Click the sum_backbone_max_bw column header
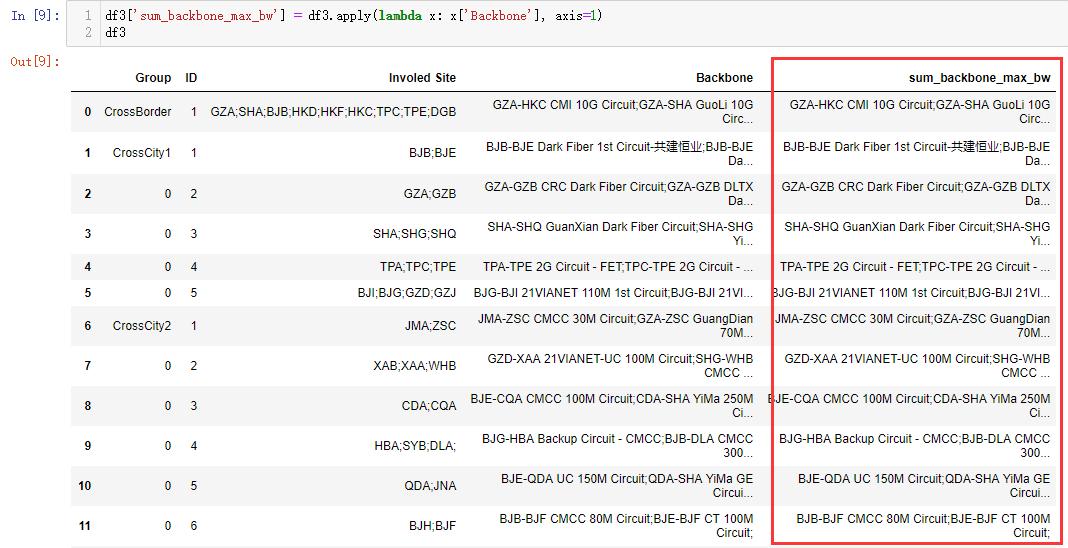Viewport: 1068px width, 548px height. coord(979,78)
